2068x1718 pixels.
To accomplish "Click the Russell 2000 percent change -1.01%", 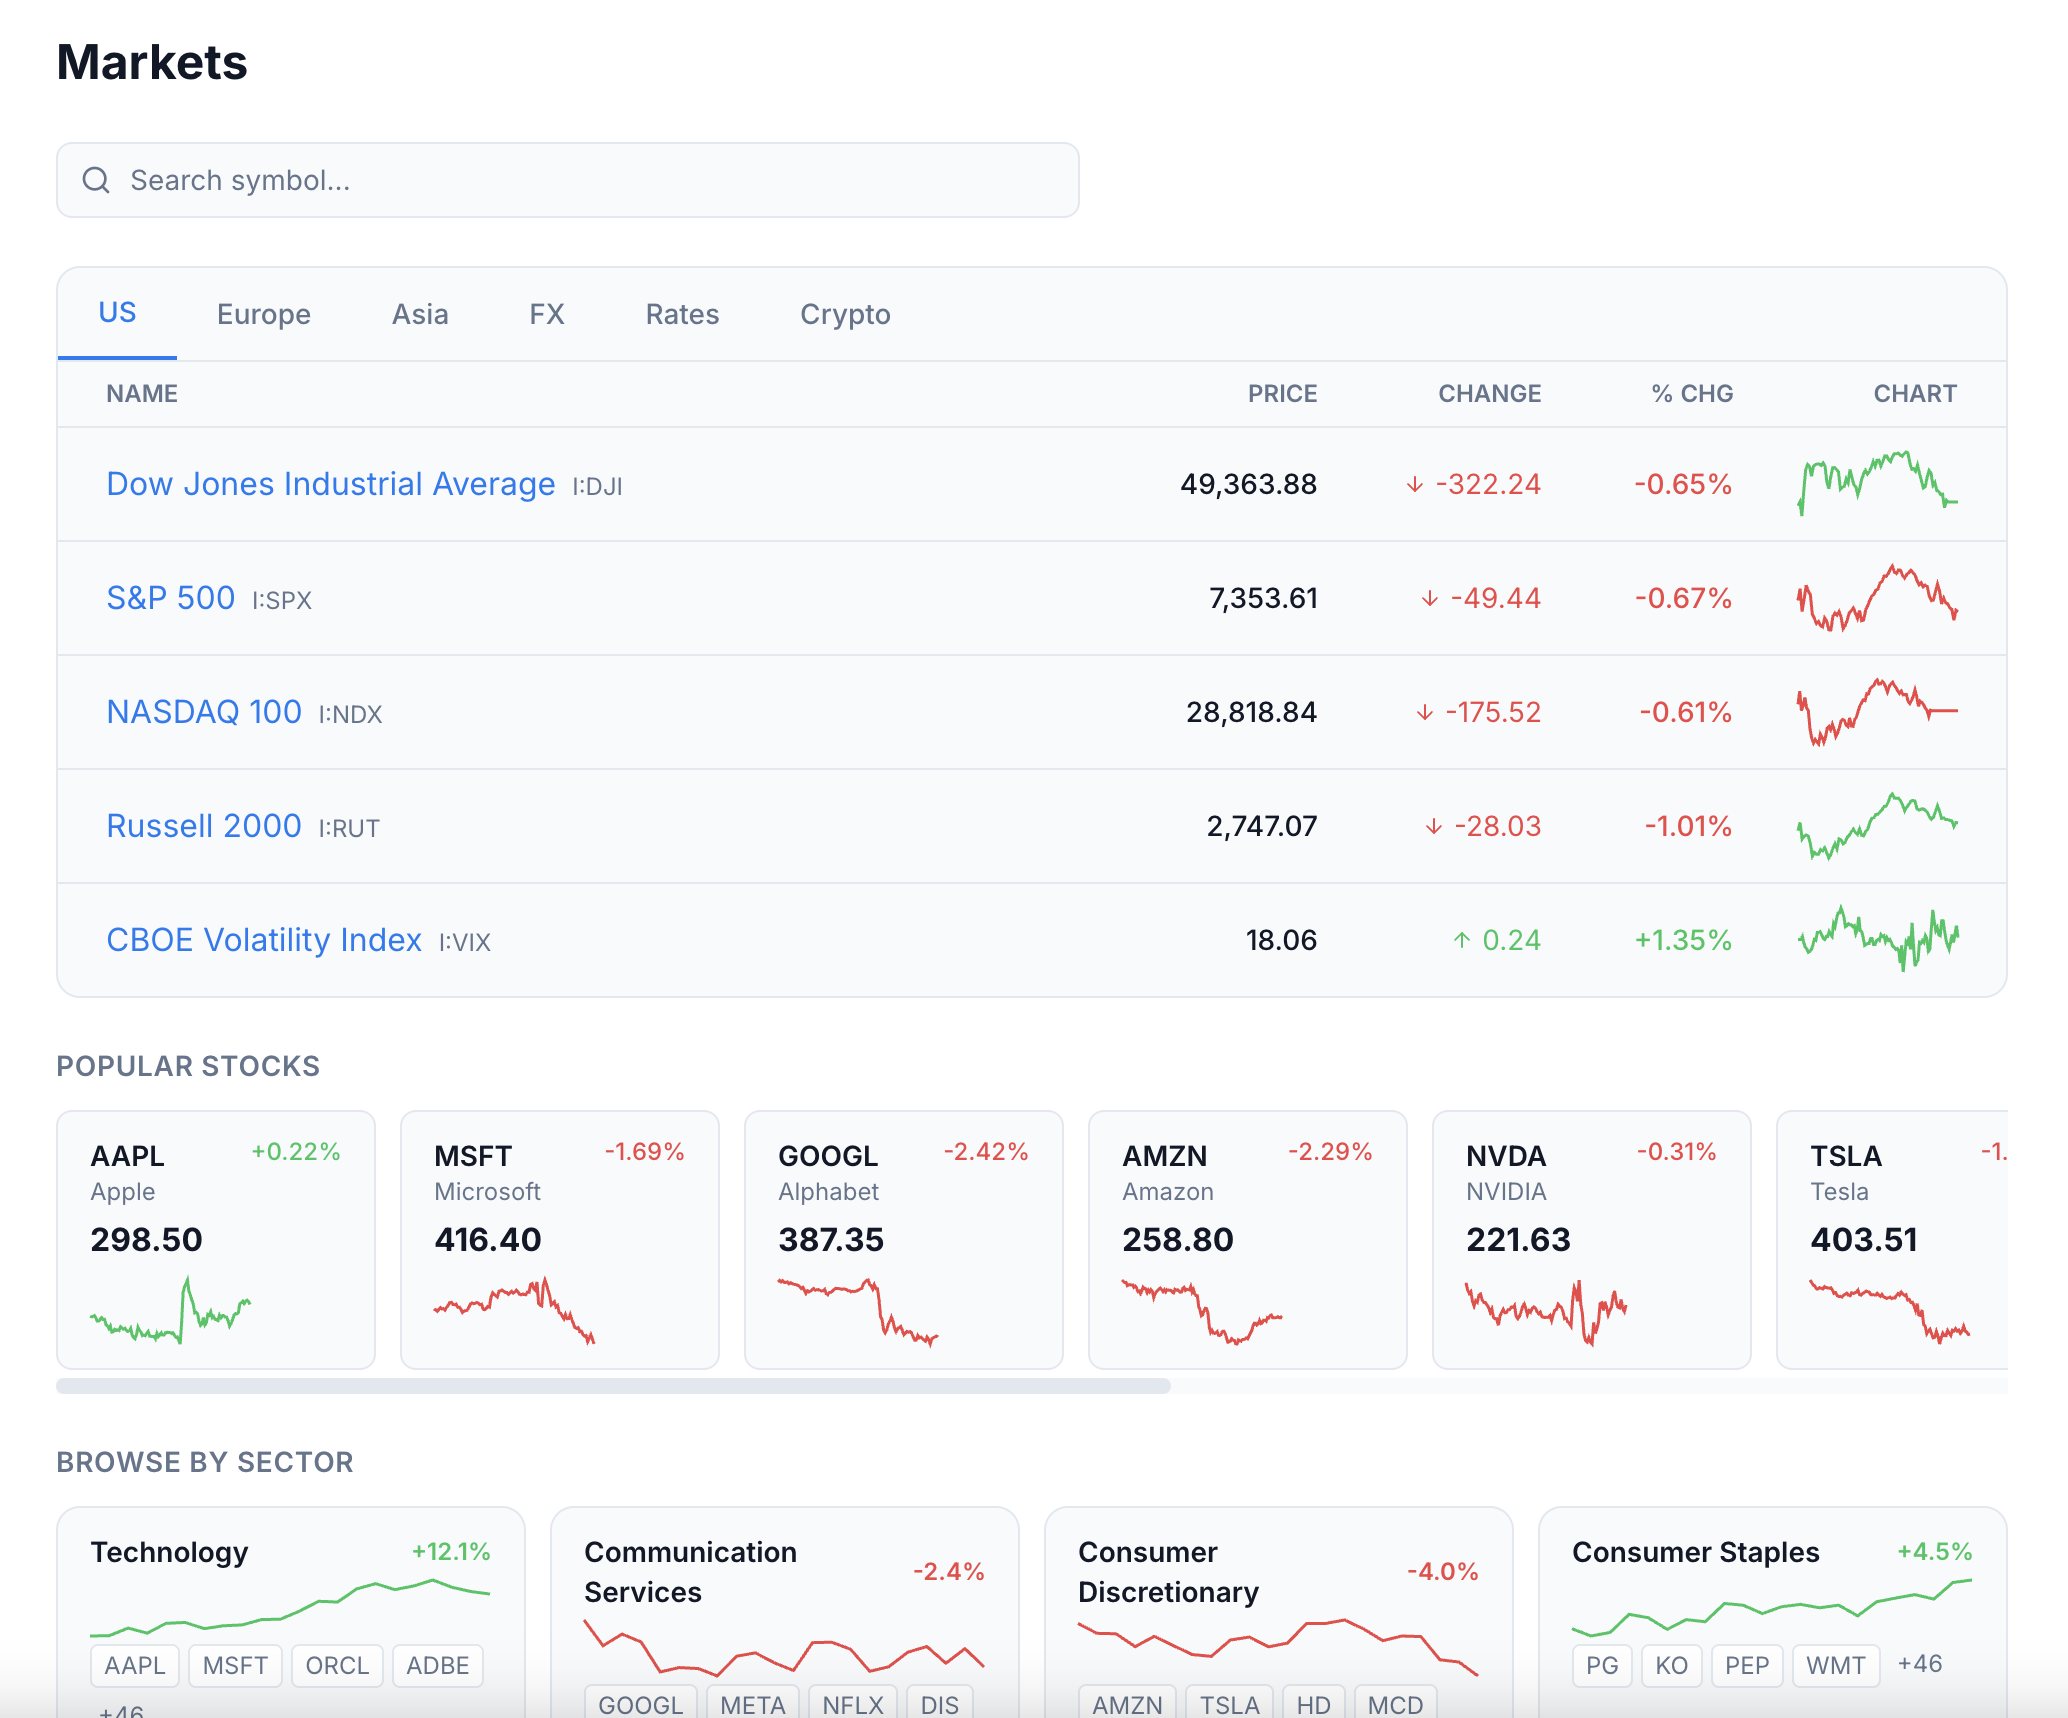I will 1688,826.
